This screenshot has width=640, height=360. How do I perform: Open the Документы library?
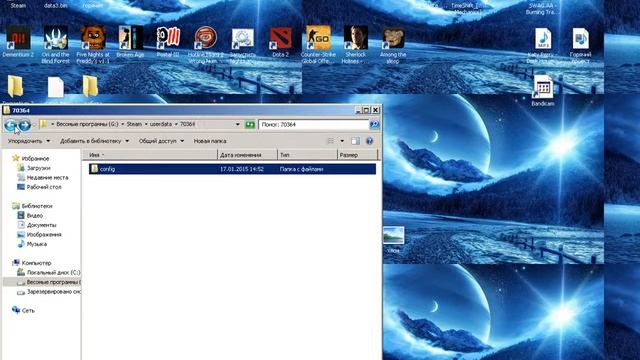coord(41,225)
